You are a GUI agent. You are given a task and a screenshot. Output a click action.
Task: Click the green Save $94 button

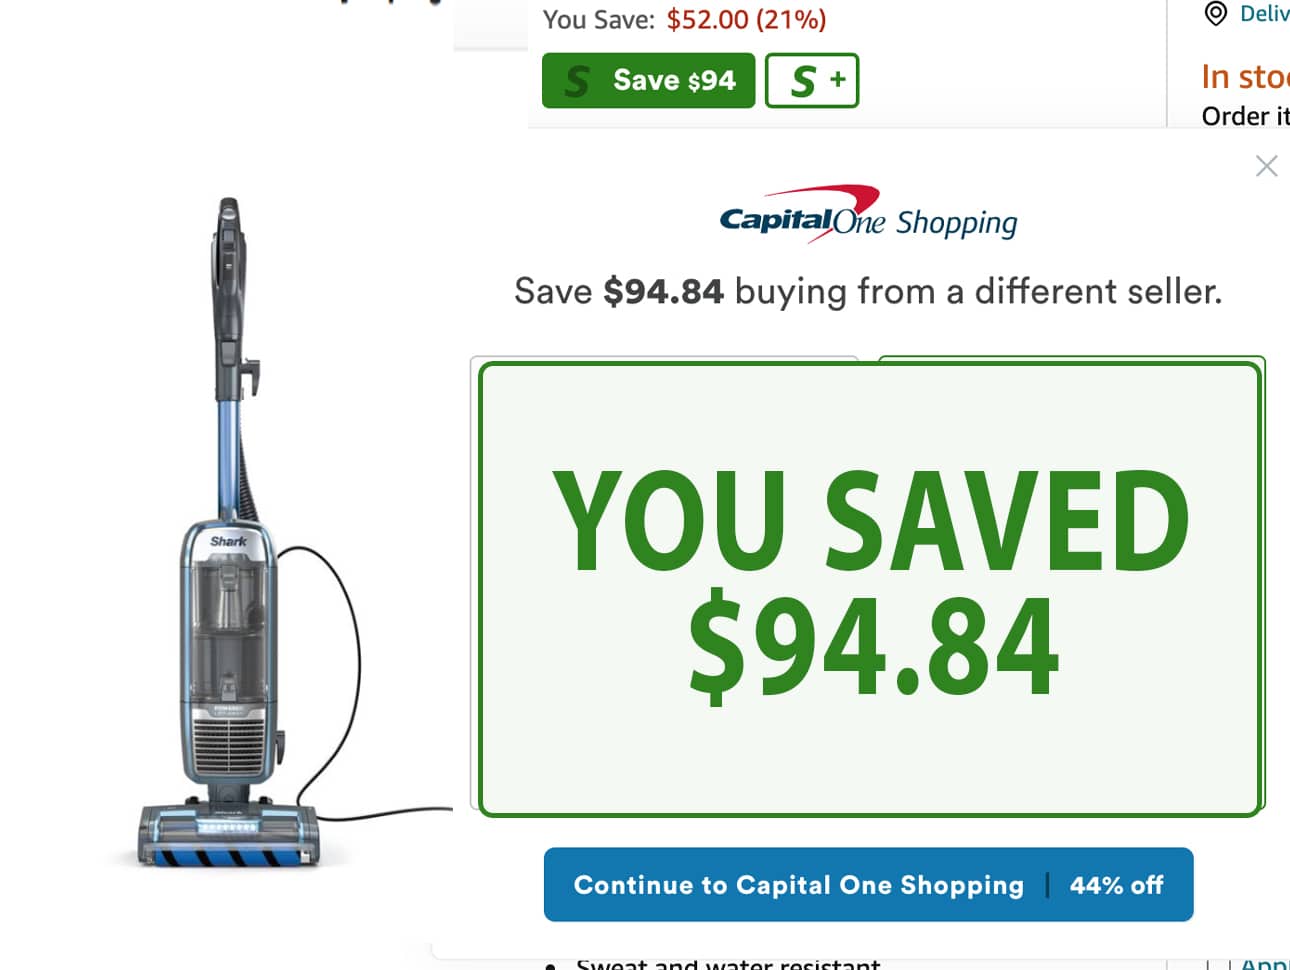(648, 80)
